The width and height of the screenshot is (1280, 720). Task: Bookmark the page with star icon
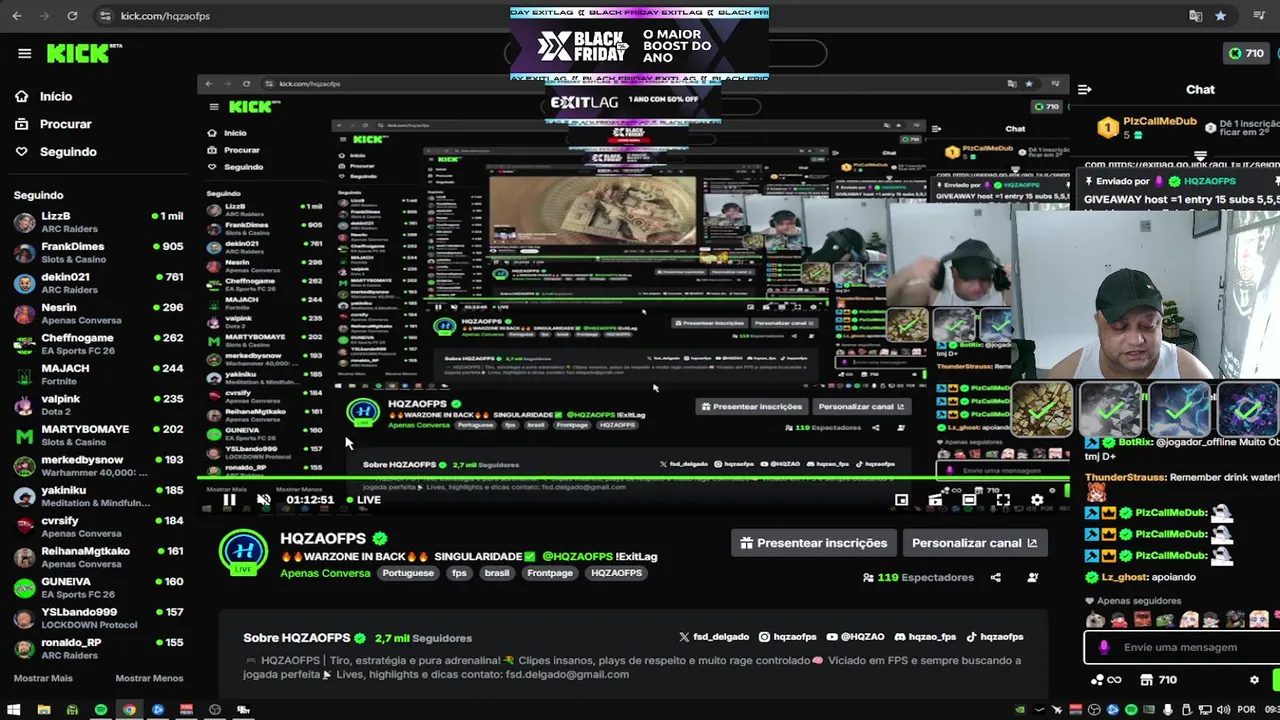point(1220,16)
